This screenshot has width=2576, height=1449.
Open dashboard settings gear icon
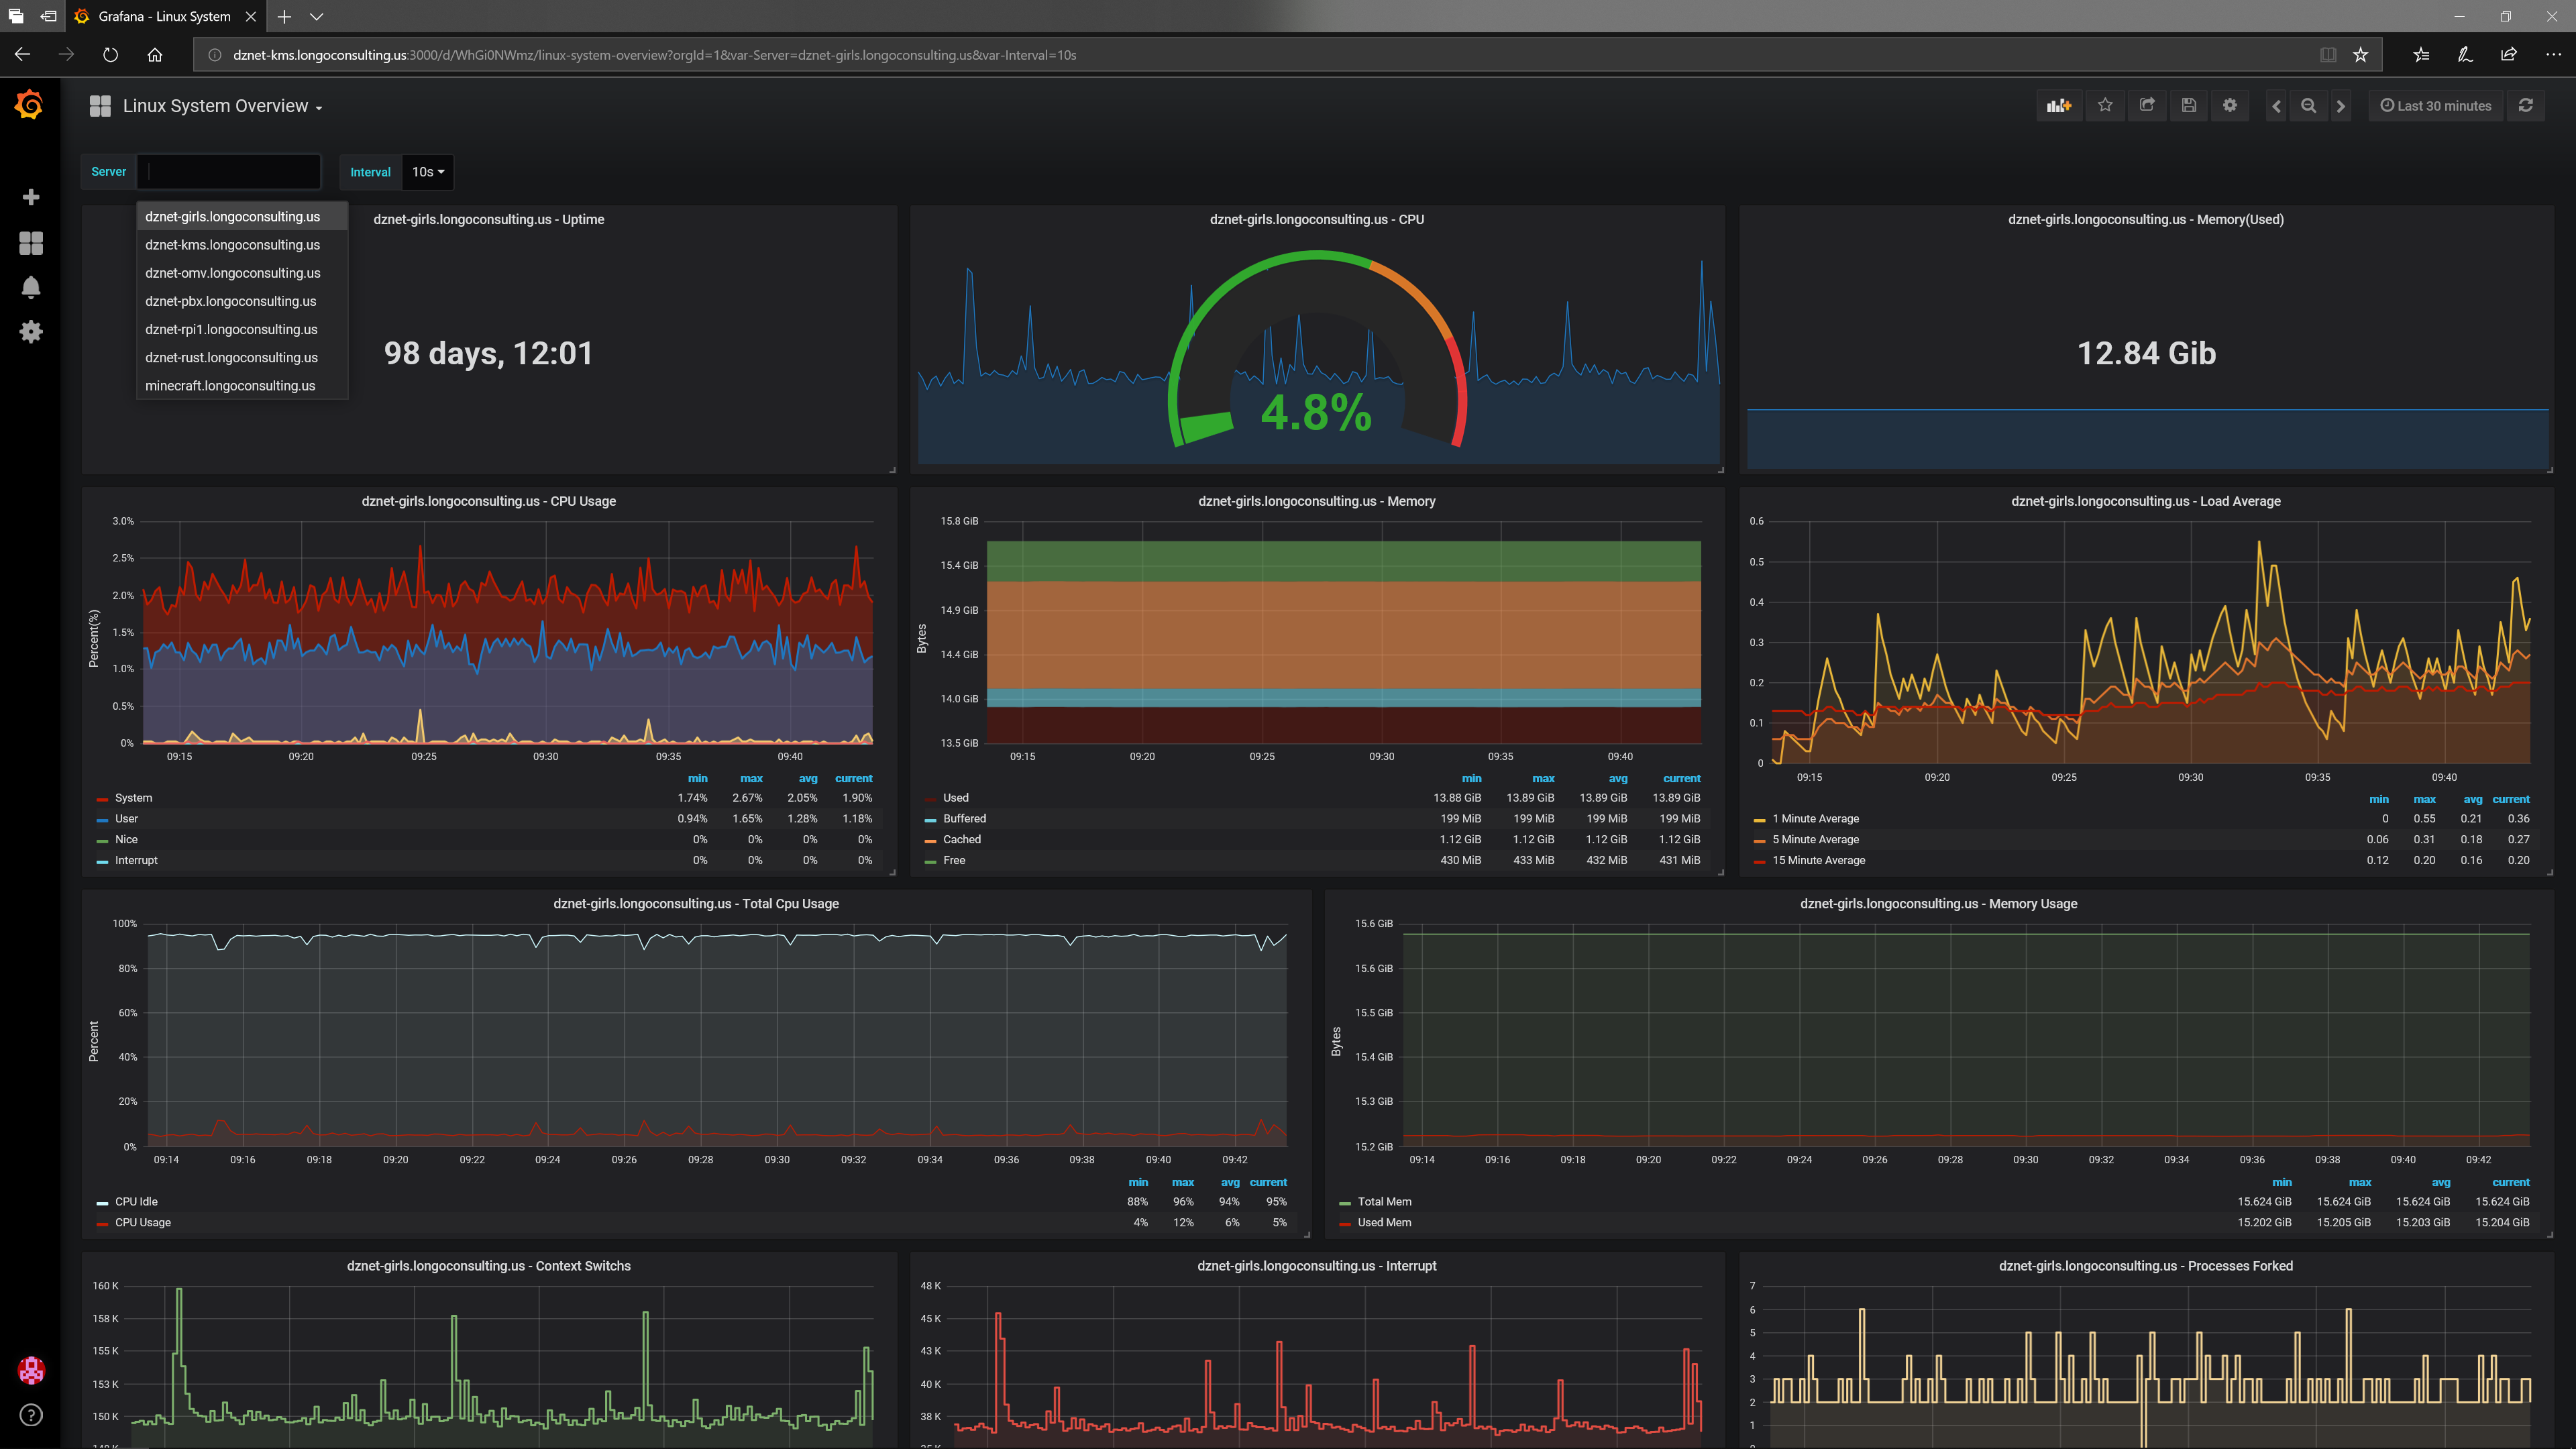(2230, 106)
